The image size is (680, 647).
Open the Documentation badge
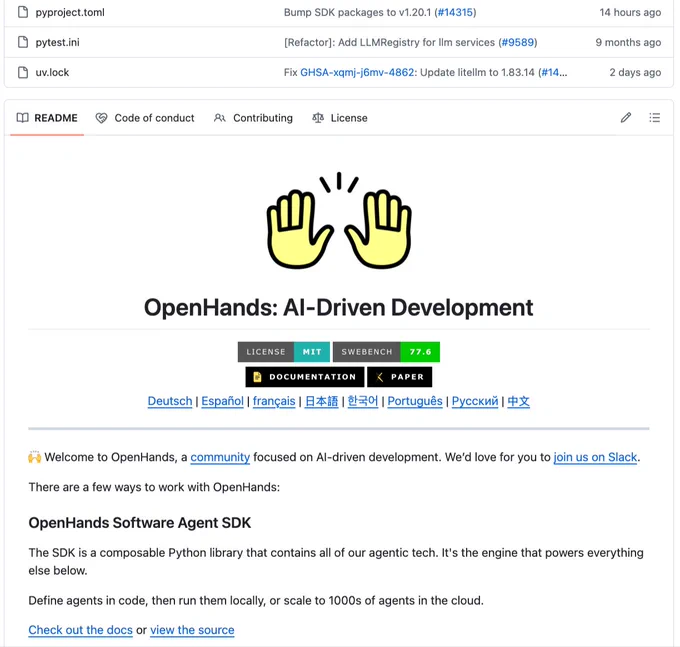(x=305, y=377)
